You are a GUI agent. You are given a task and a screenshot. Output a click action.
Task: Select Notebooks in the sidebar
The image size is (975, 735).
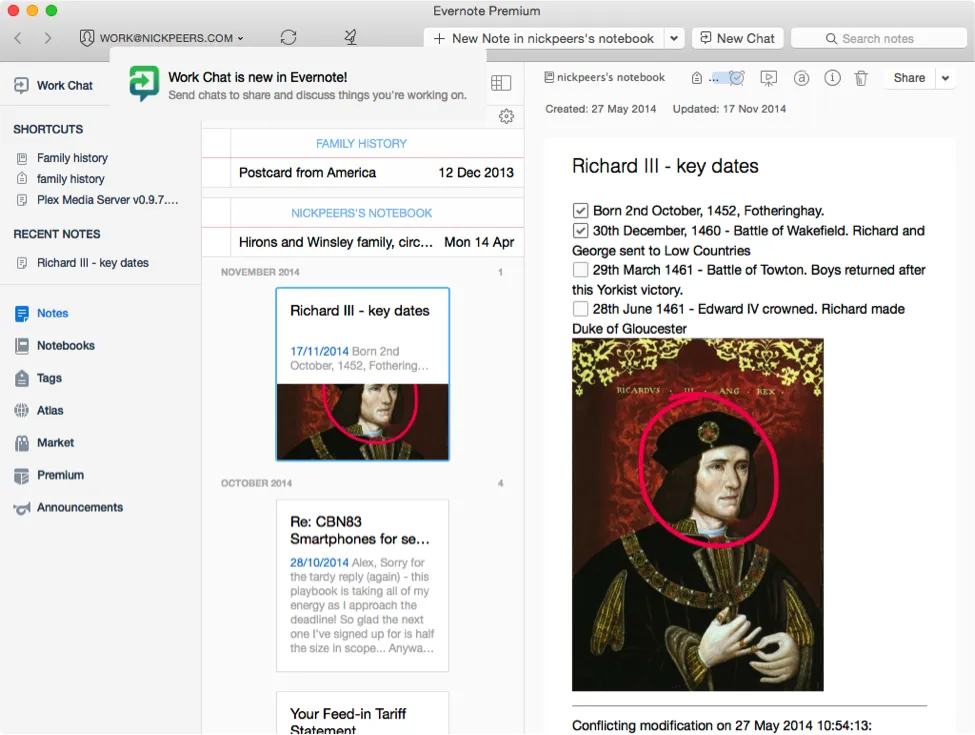pos(65,346)
